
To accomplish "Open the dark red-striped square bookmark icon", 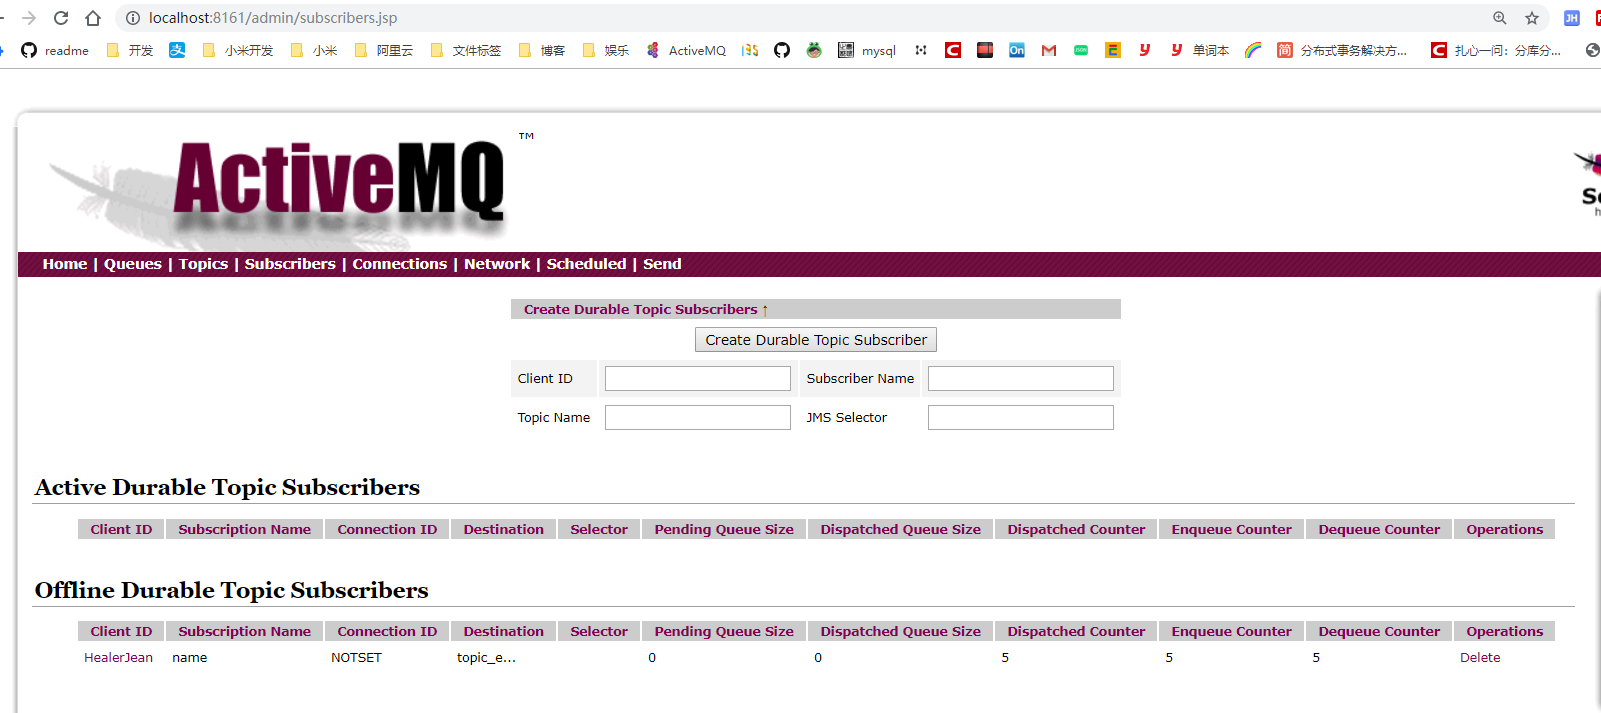I will pyautogui.click(x=985, y=50).
